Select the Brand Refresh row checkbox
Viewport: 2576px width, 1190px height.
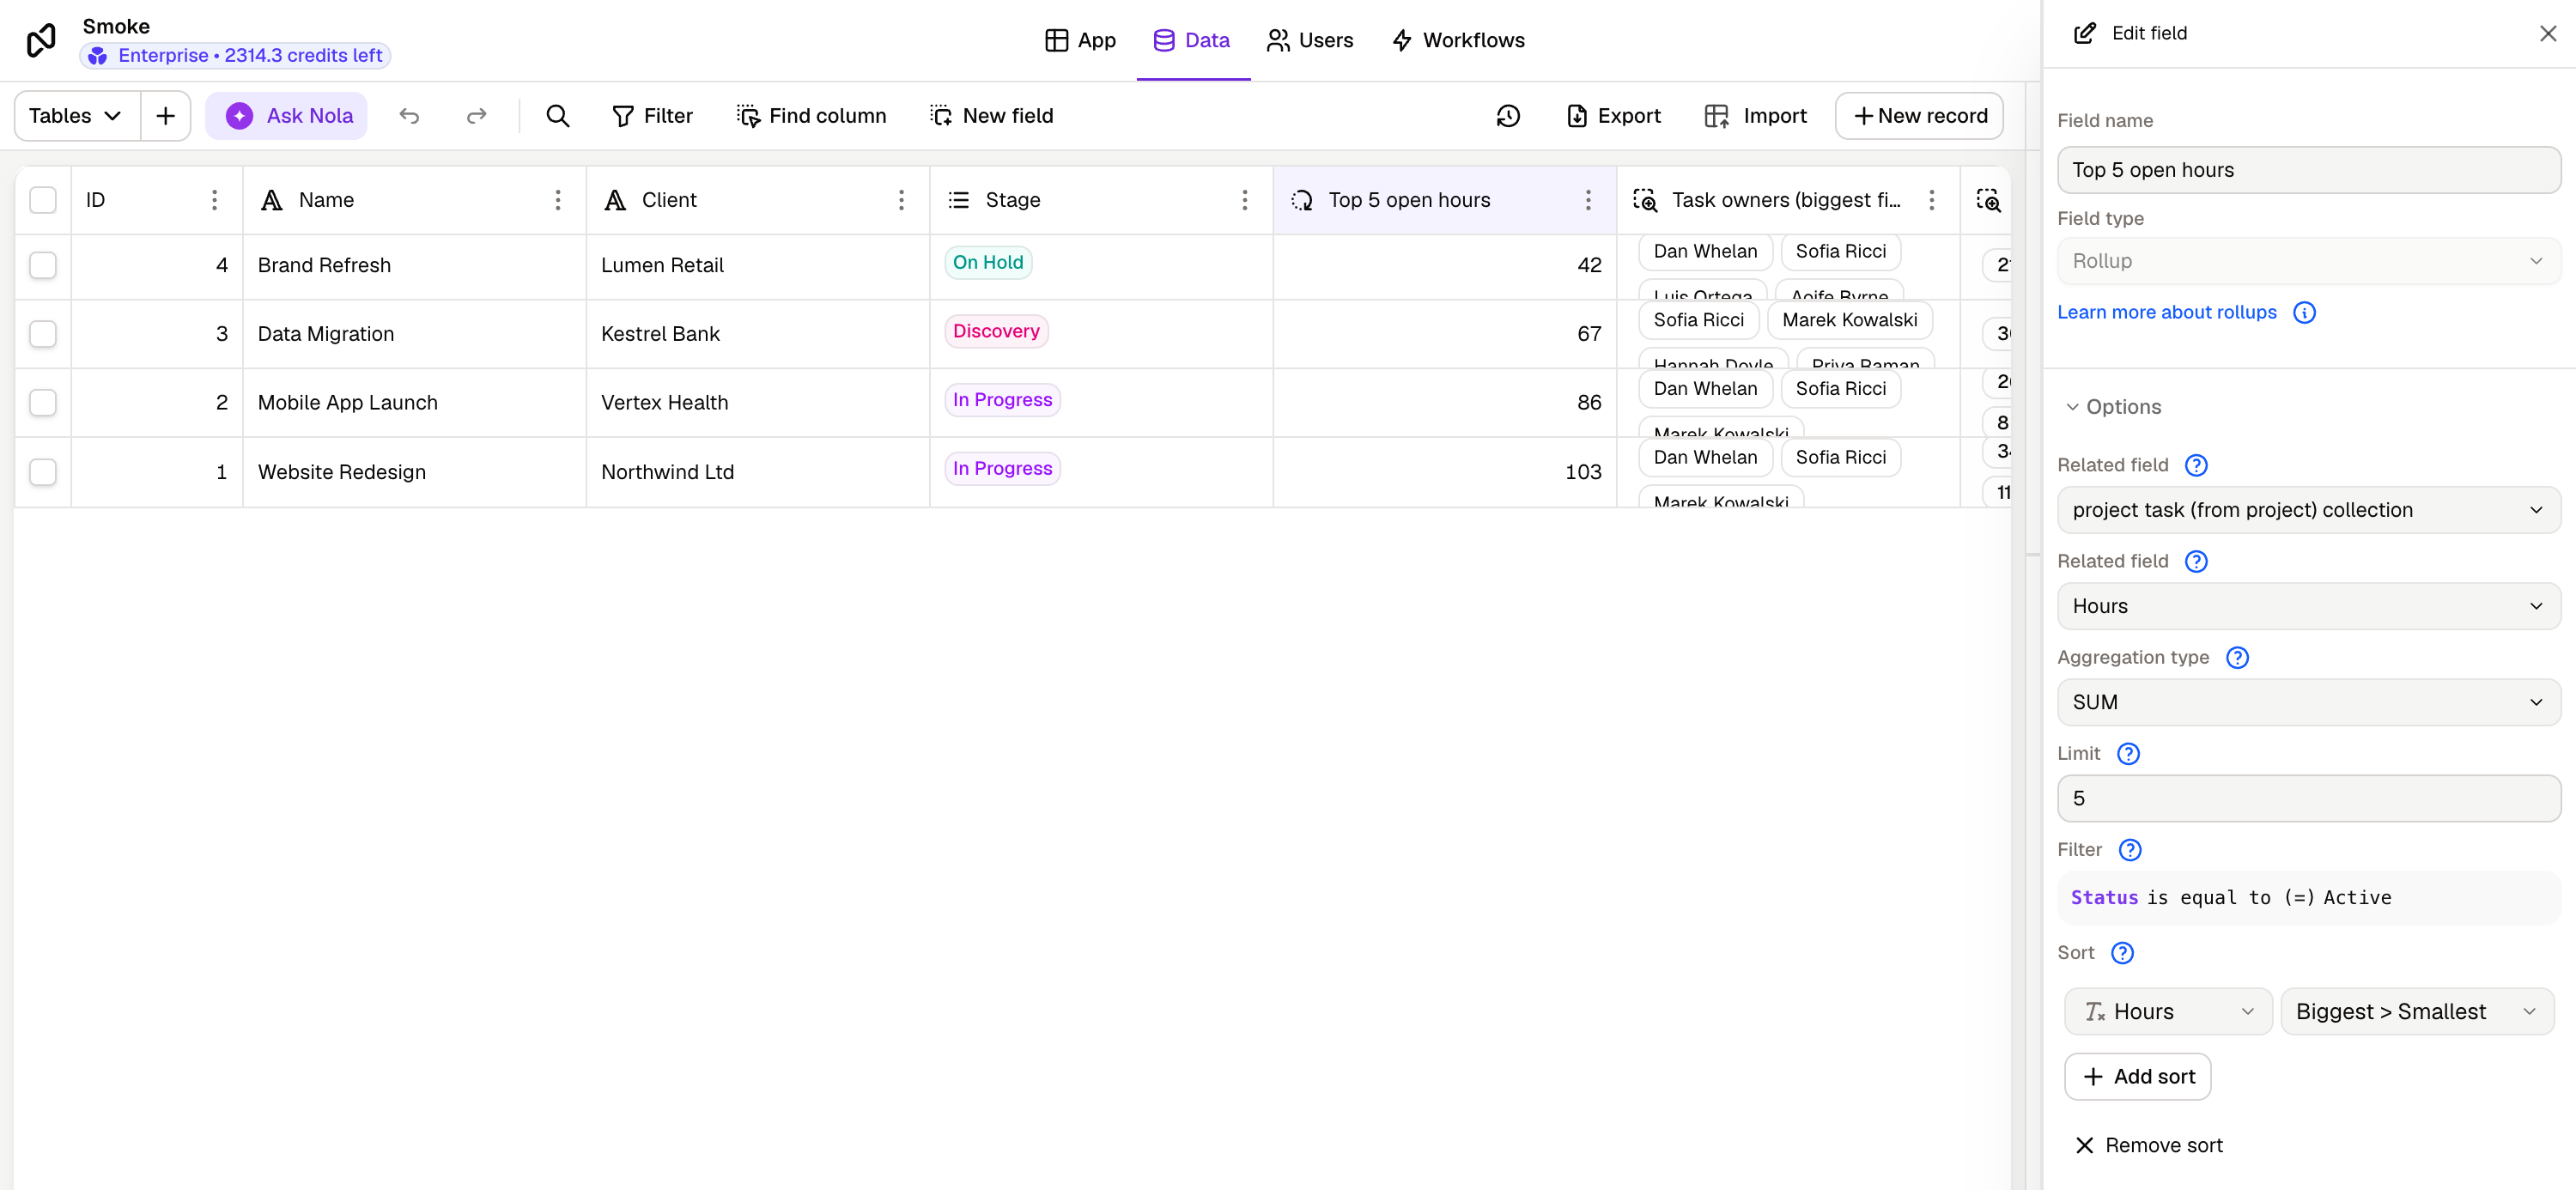[x=43, y=265]
